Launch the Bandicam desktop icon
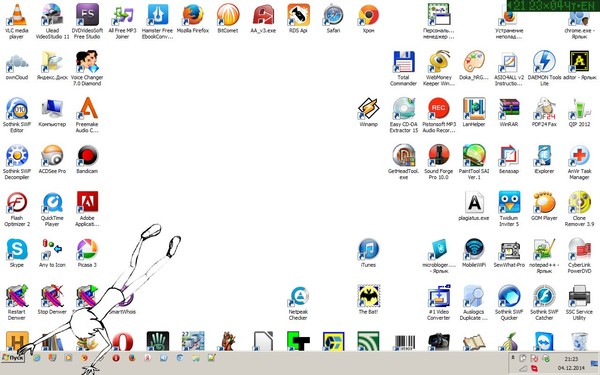600x375 pixels. pyautogui.click(x=87, y=159)
